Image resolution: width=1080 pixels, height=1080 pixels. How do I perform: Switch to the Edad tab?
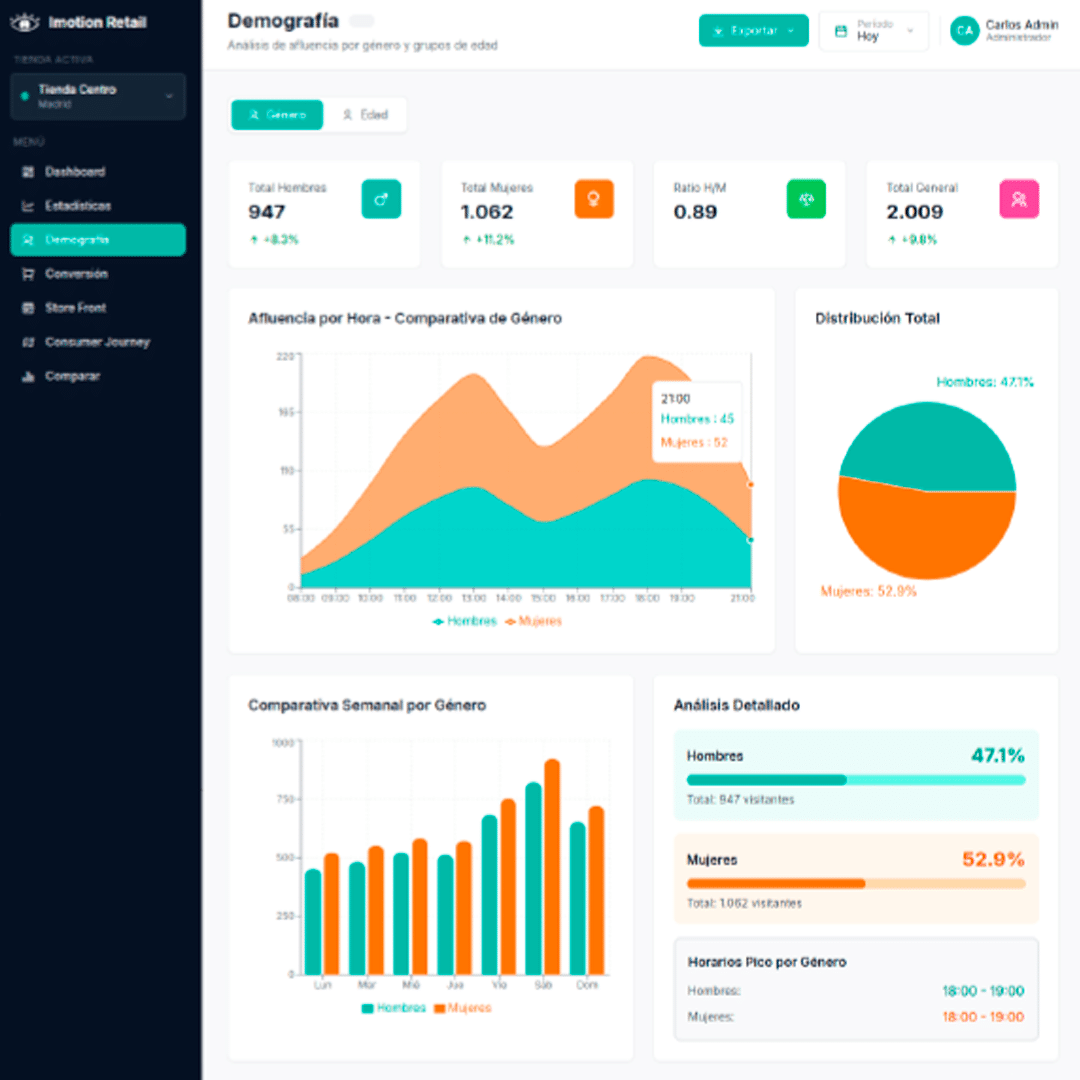(x=365, y=115)
